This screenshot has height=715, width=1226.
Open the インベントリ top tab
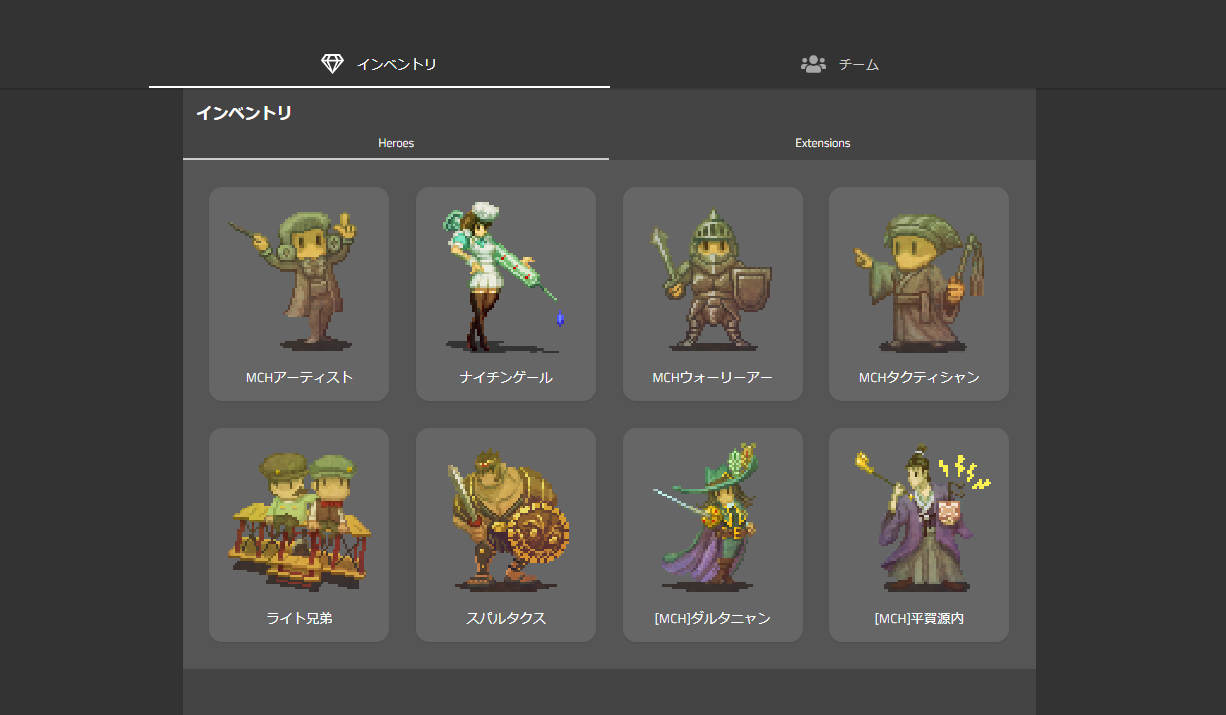[396, 64]
